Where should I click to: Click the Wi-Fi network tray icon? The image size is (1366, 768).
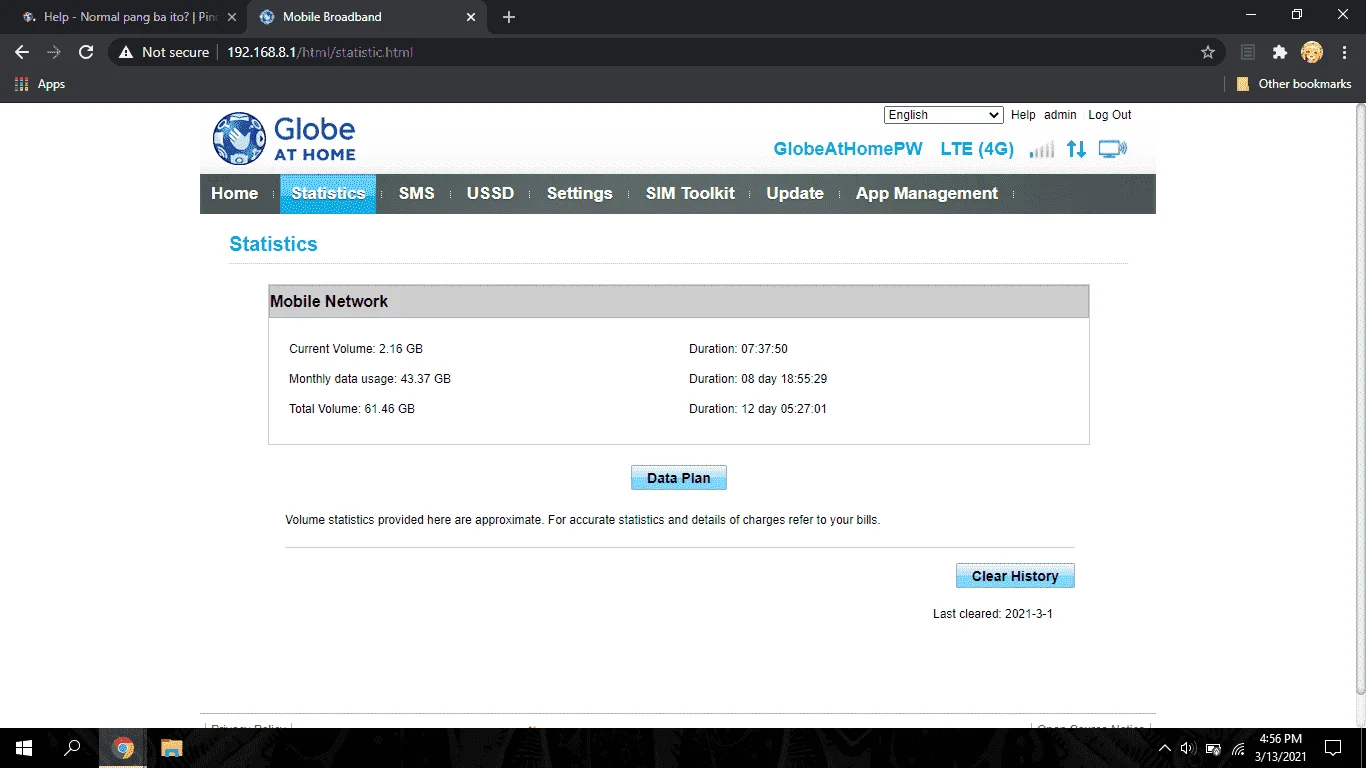[1238, 748]
